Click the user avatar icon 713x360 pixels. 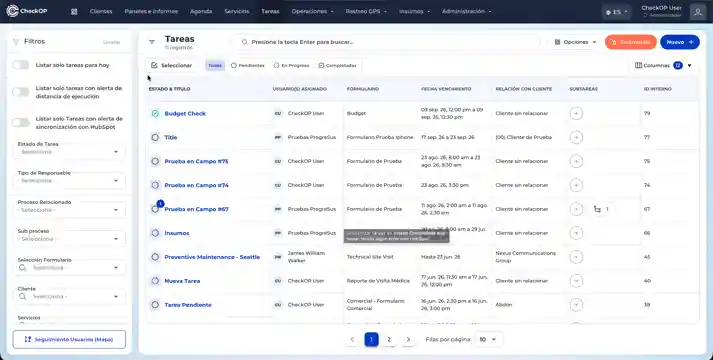click(x=698, y=11)
